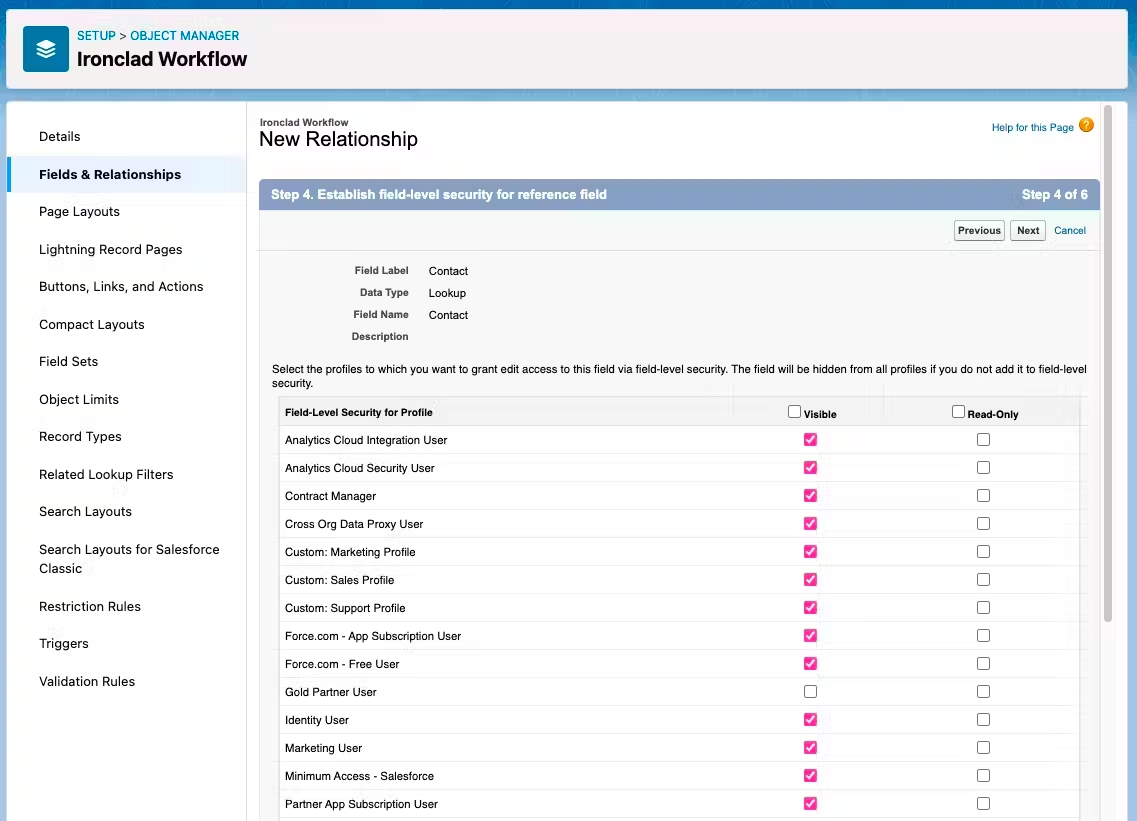Uncheck Visible for Force.com - App Subscription User

click(x=810, y=635)
